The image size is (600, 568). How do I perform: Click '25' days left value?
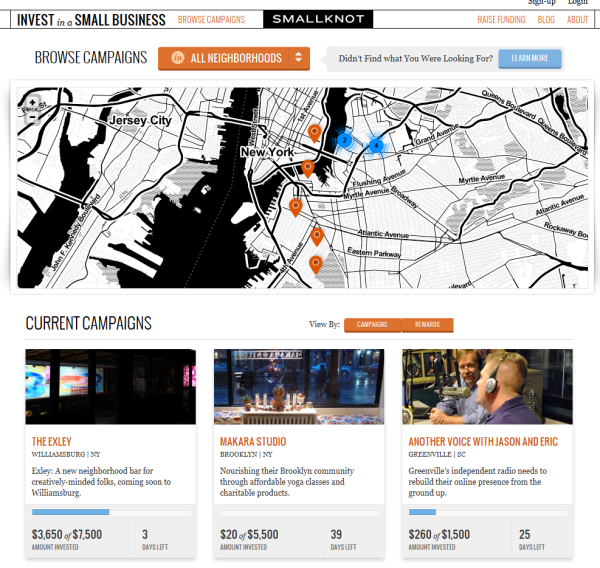525,534
